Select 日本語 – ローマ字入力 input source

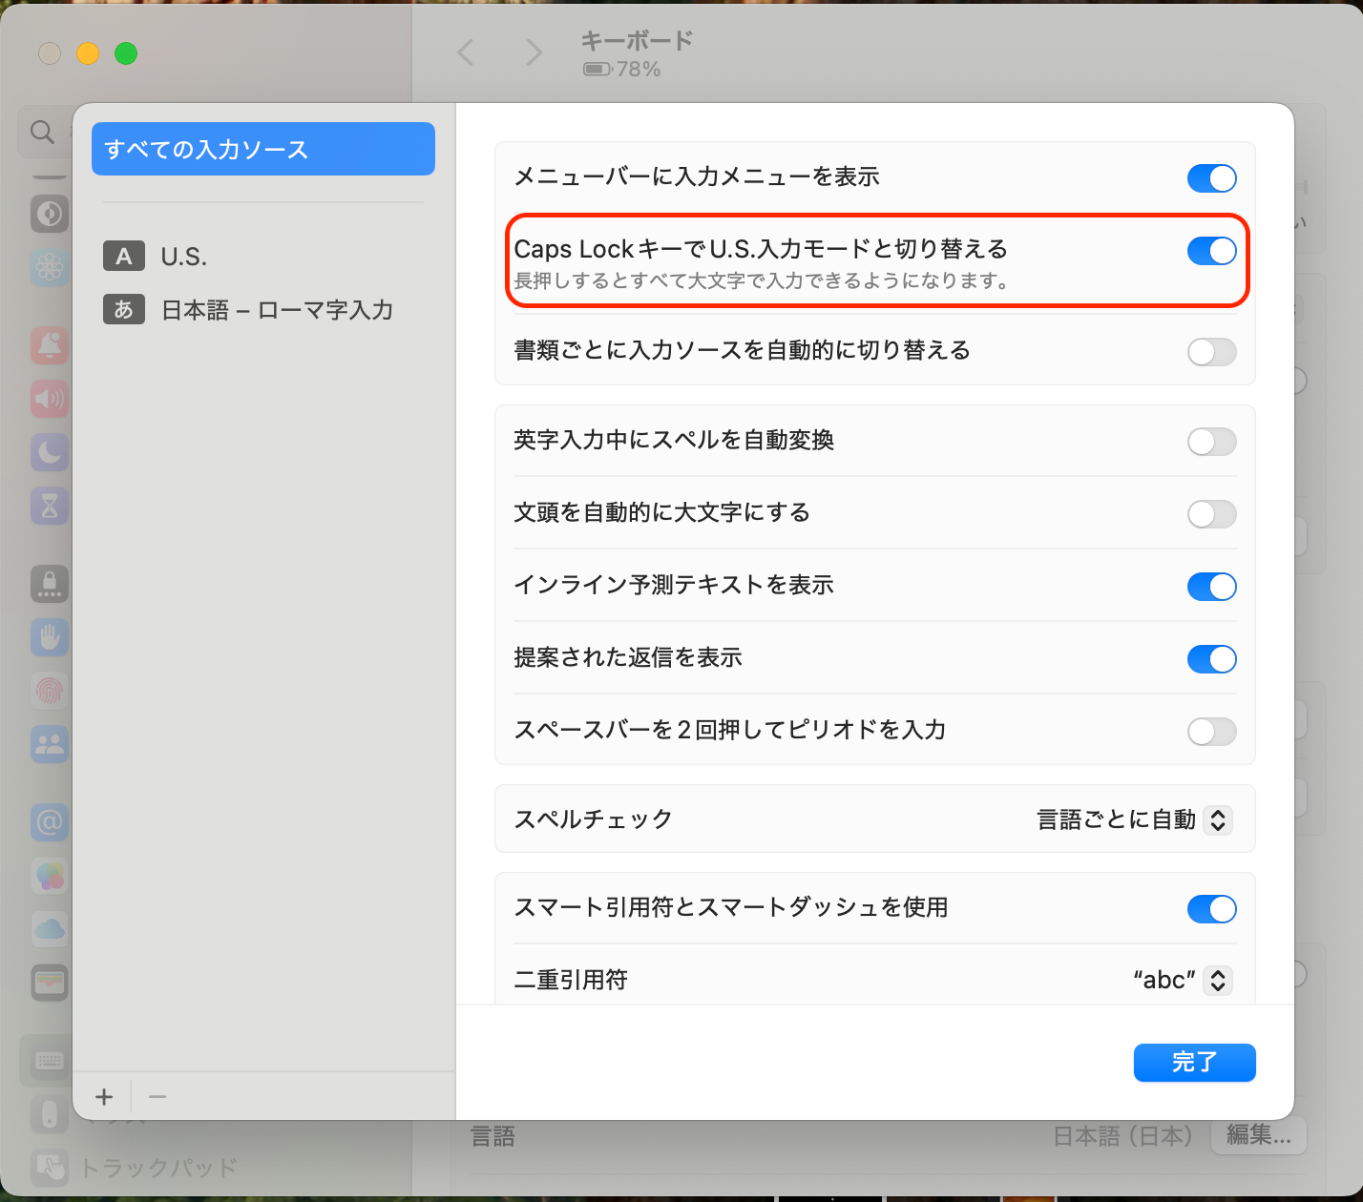(x=276, y=310)
